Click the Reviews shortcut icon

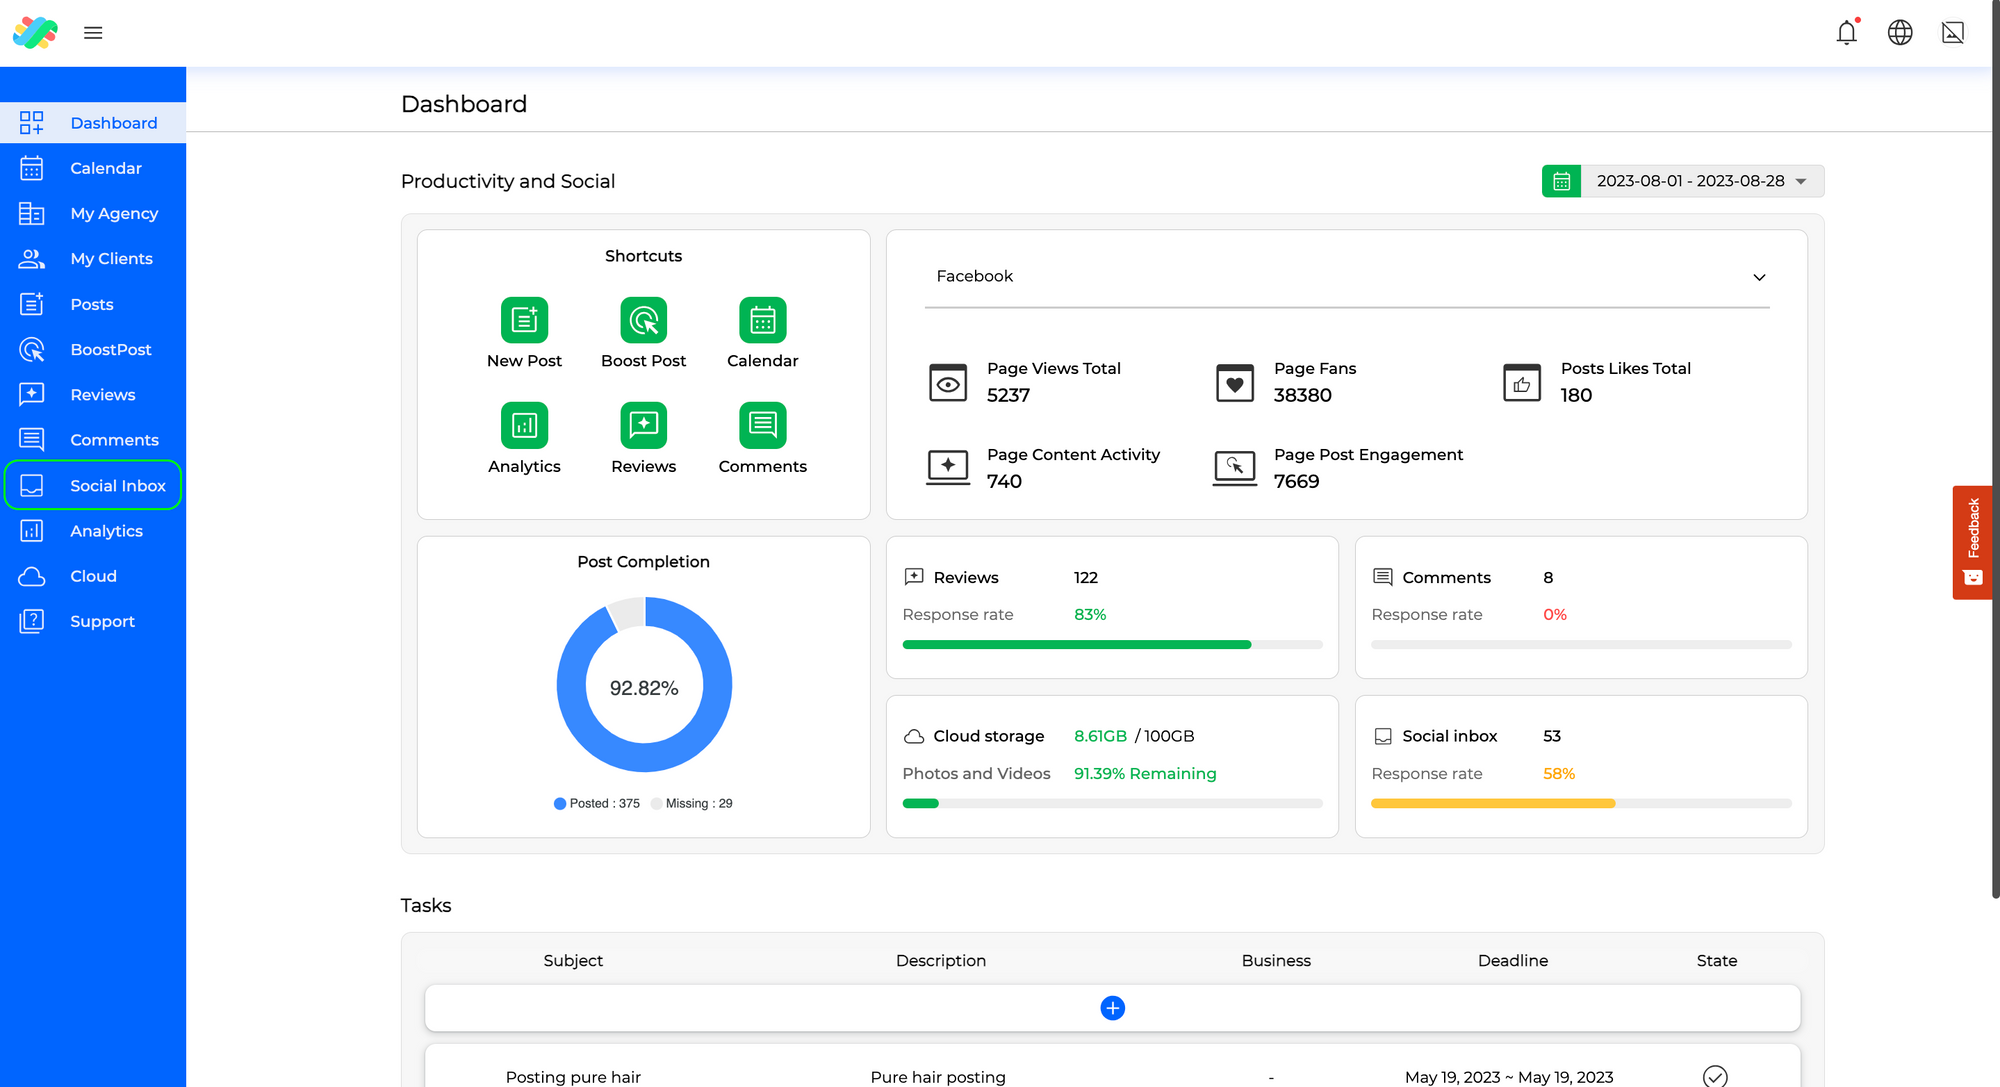(x=643, y=426)
